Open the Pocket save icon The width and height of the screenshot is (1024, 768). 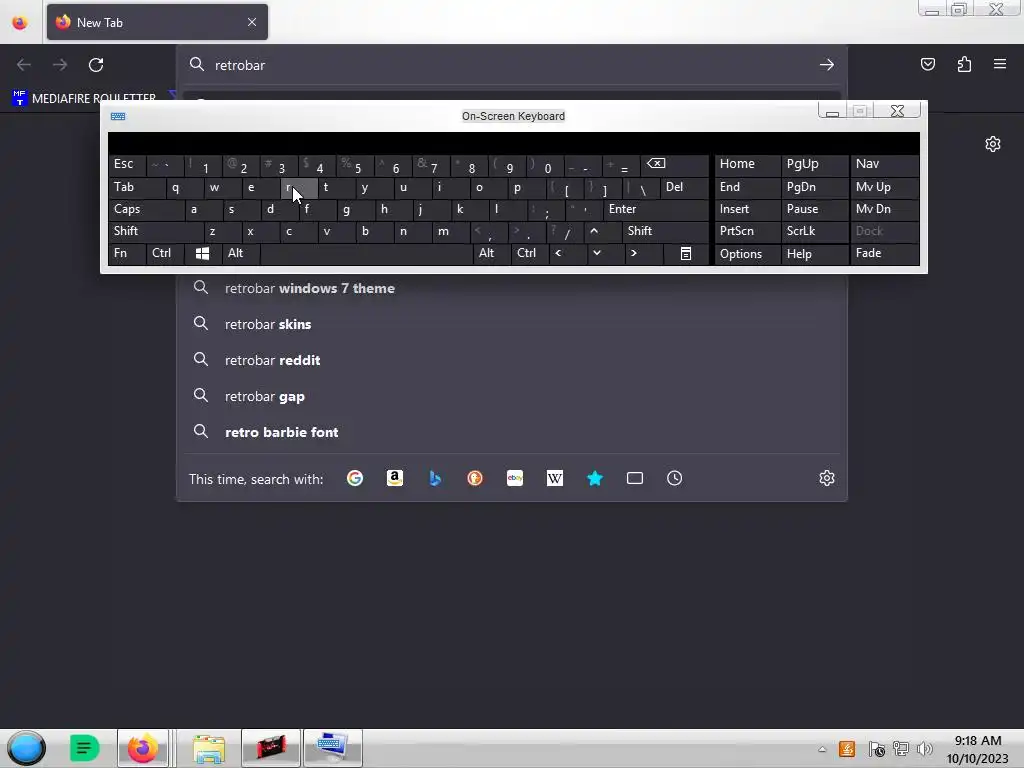(x=928, y=64)
